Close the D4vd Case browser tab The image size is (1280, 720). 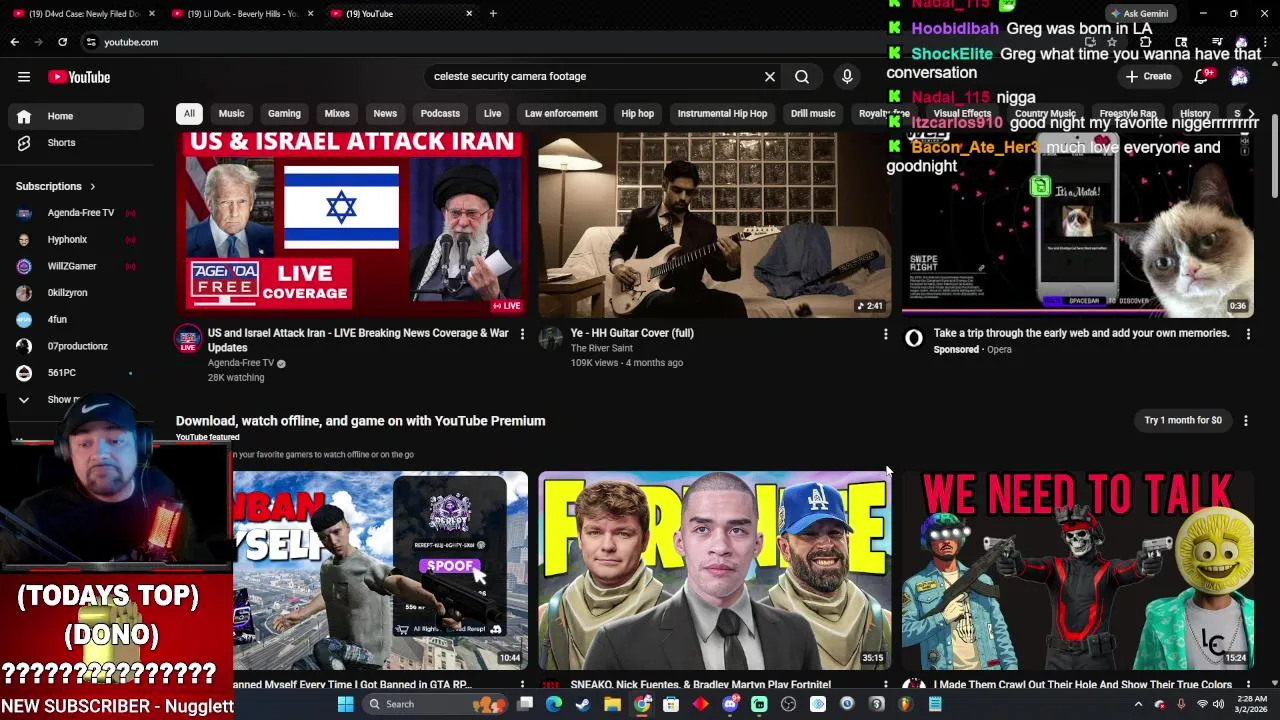152,13
